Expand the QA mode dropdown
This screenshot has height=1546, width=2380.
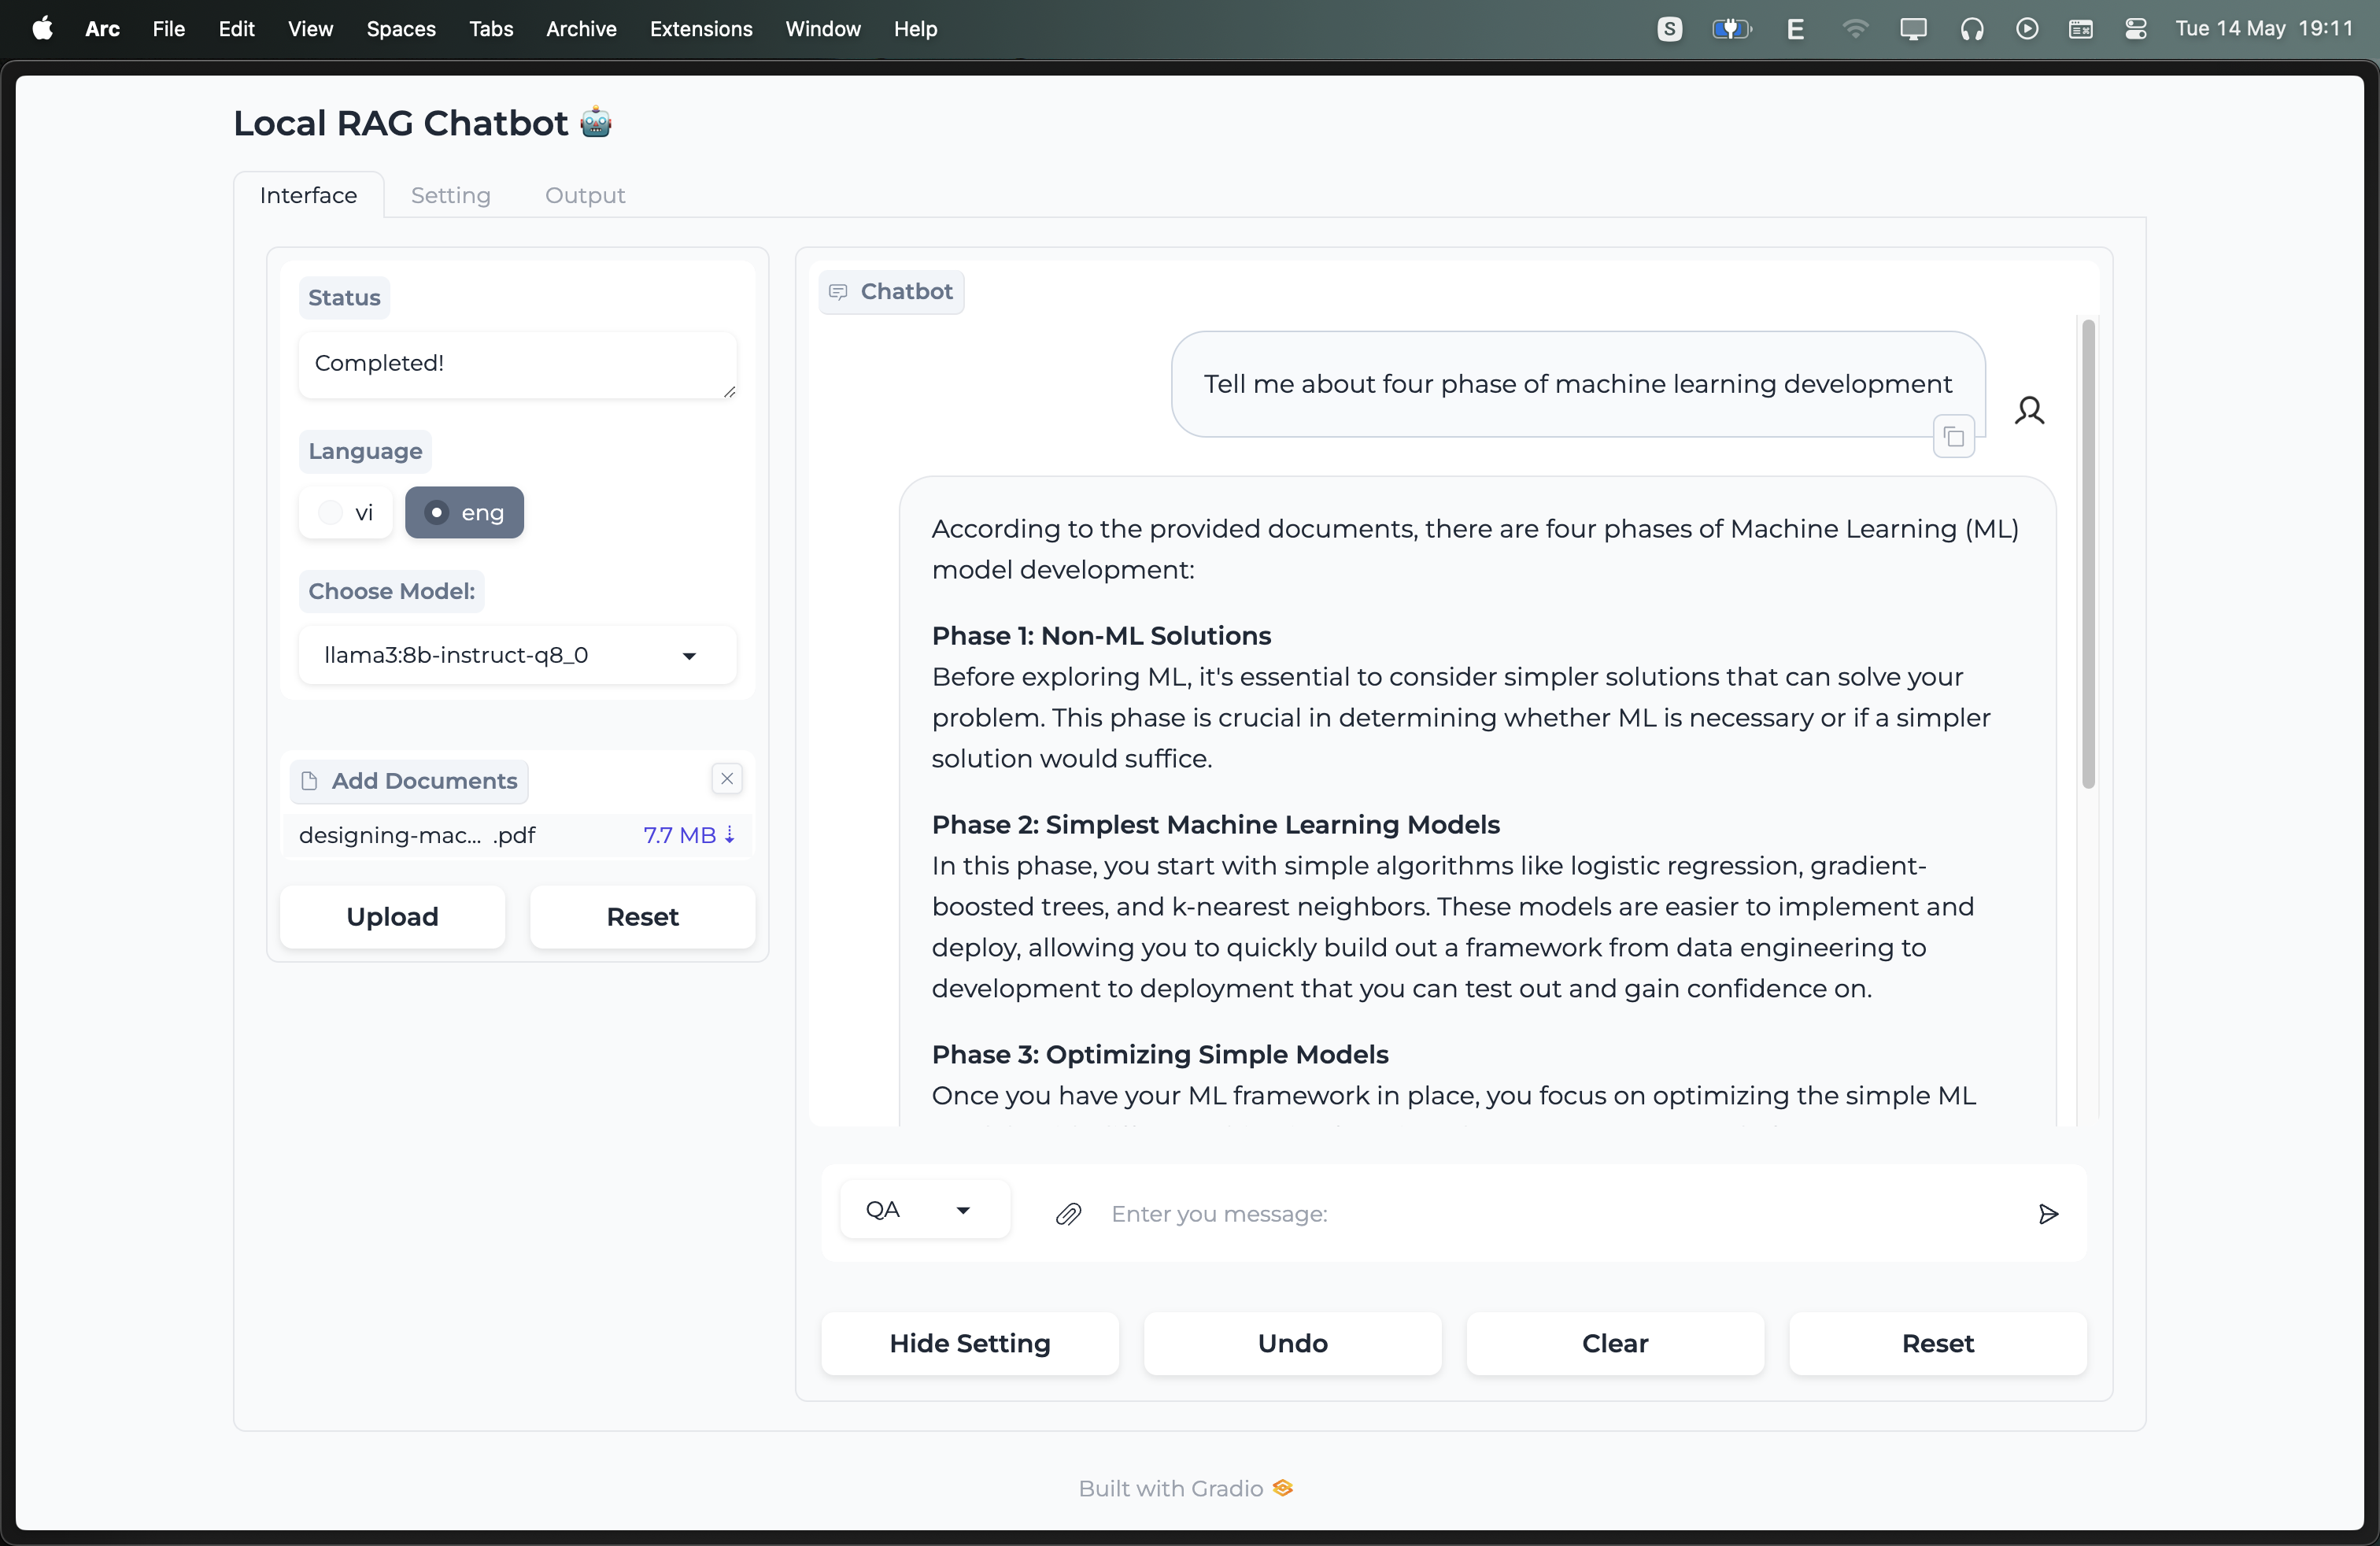point(924,1210)
